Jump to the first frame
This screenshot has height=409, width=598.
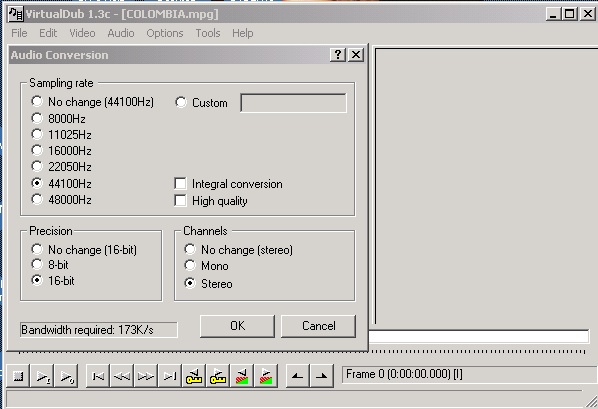tap(98, 377)
